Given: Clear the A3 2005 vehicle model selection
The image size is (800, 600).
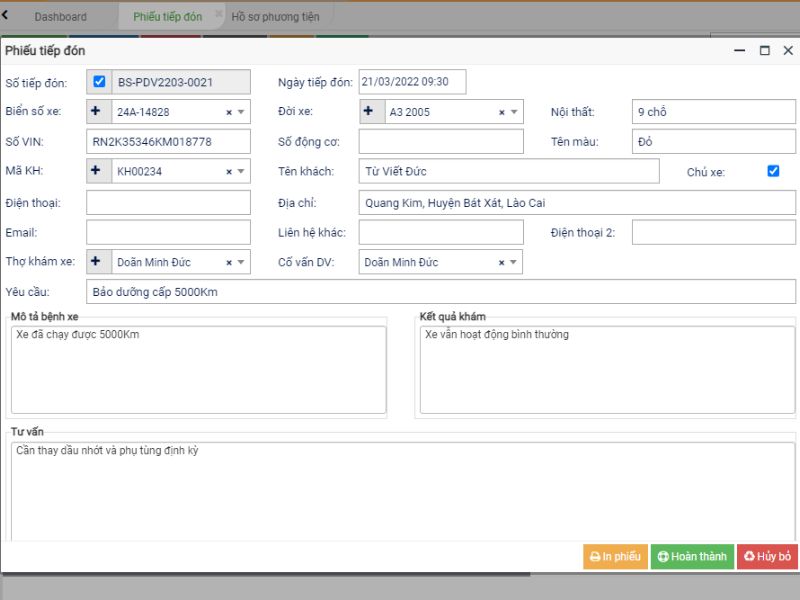Looking at the screenshot, I should [502, 113].
